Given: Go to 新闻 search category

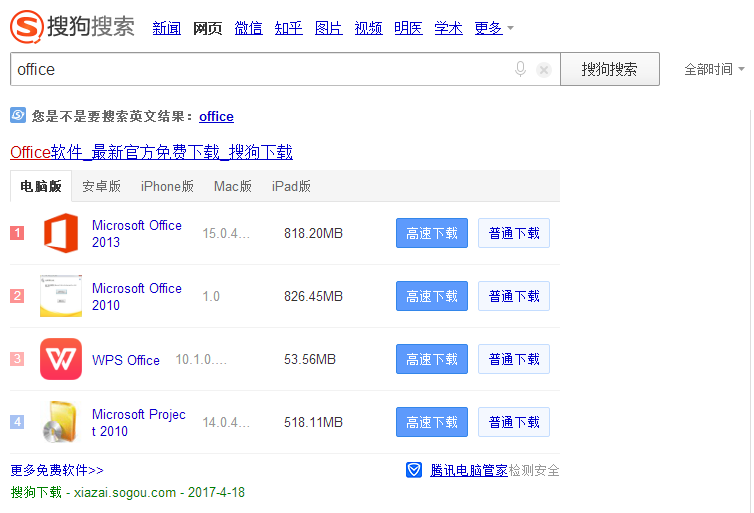Looking at the screenshot, I should click(x=166, y=28).
